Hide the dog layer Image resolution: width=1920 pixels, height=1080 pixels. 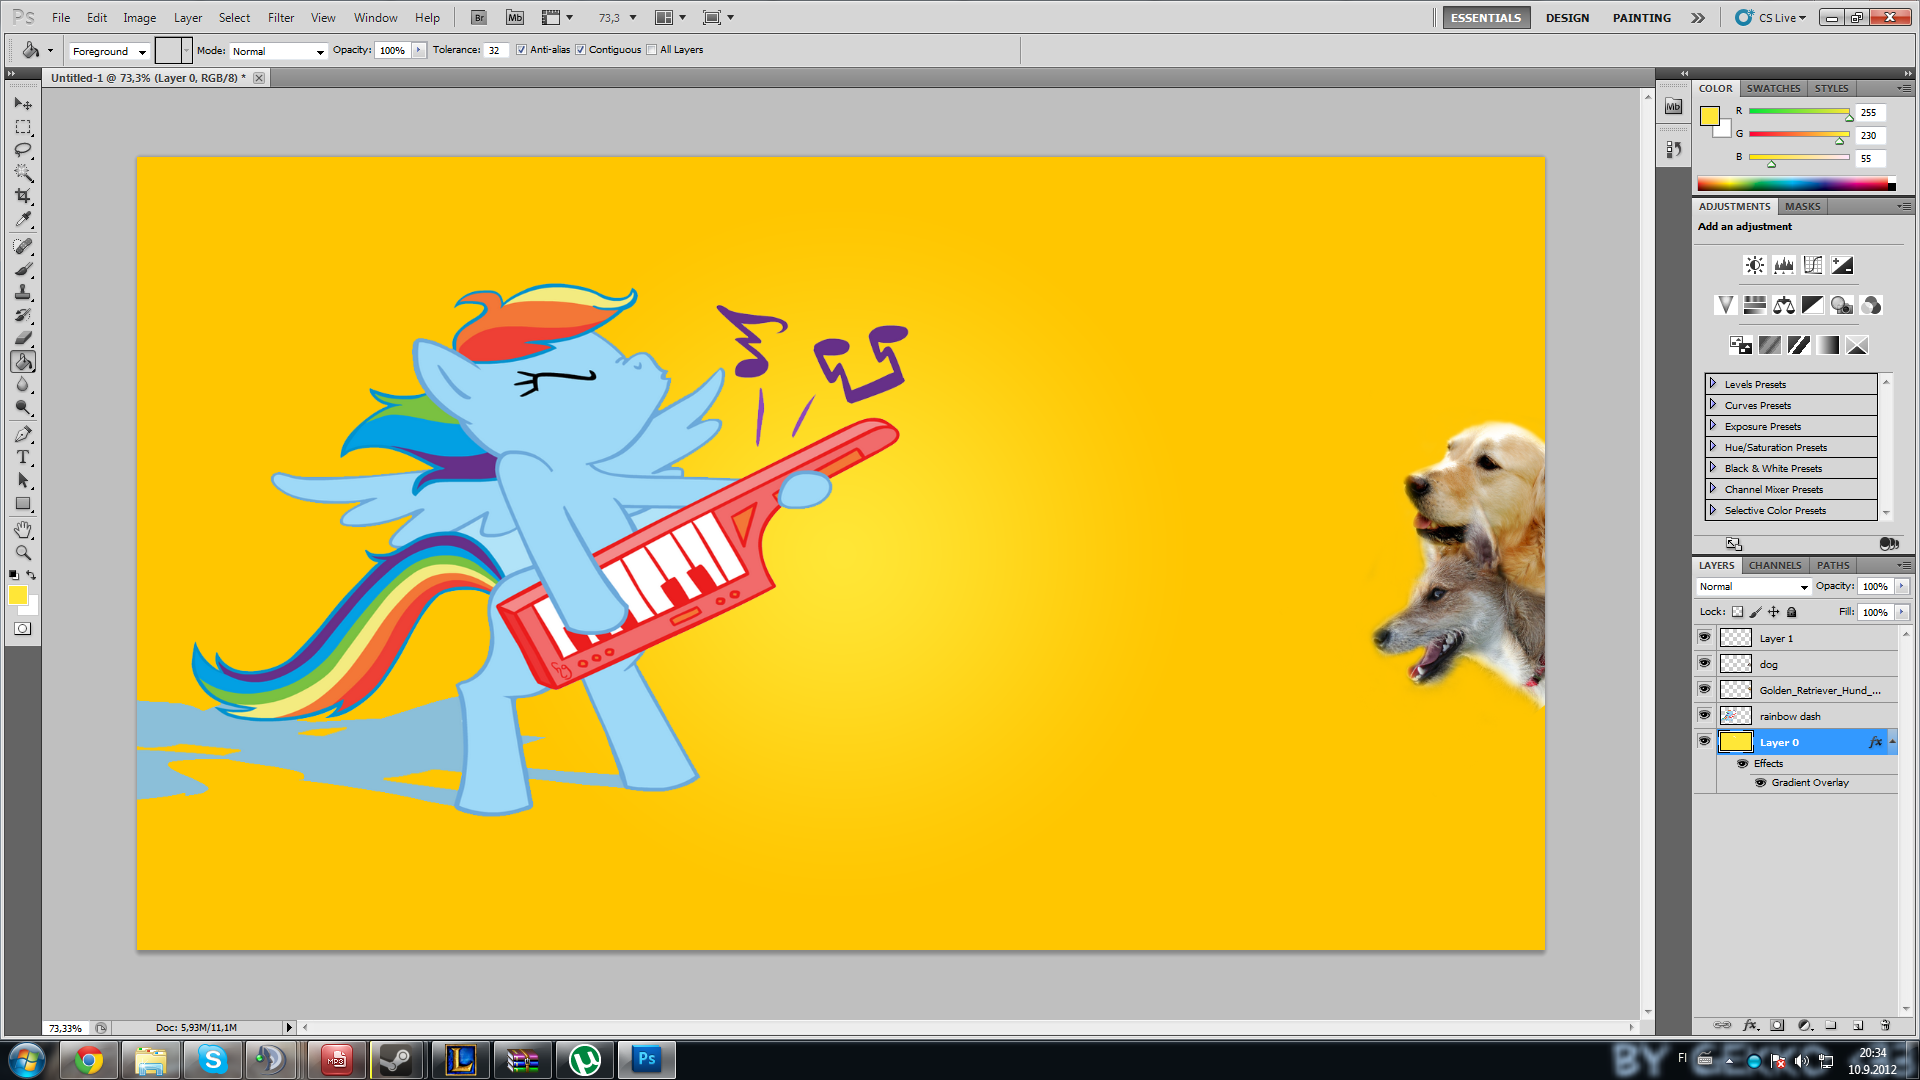[1704, 663]
